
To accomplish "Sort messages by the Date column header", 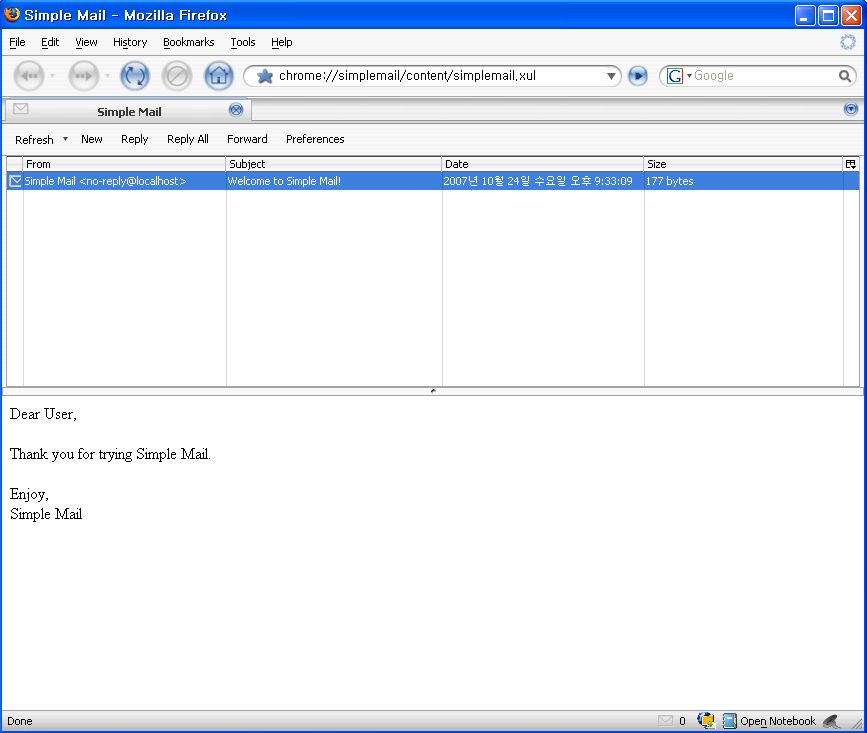I will (543, 164).
